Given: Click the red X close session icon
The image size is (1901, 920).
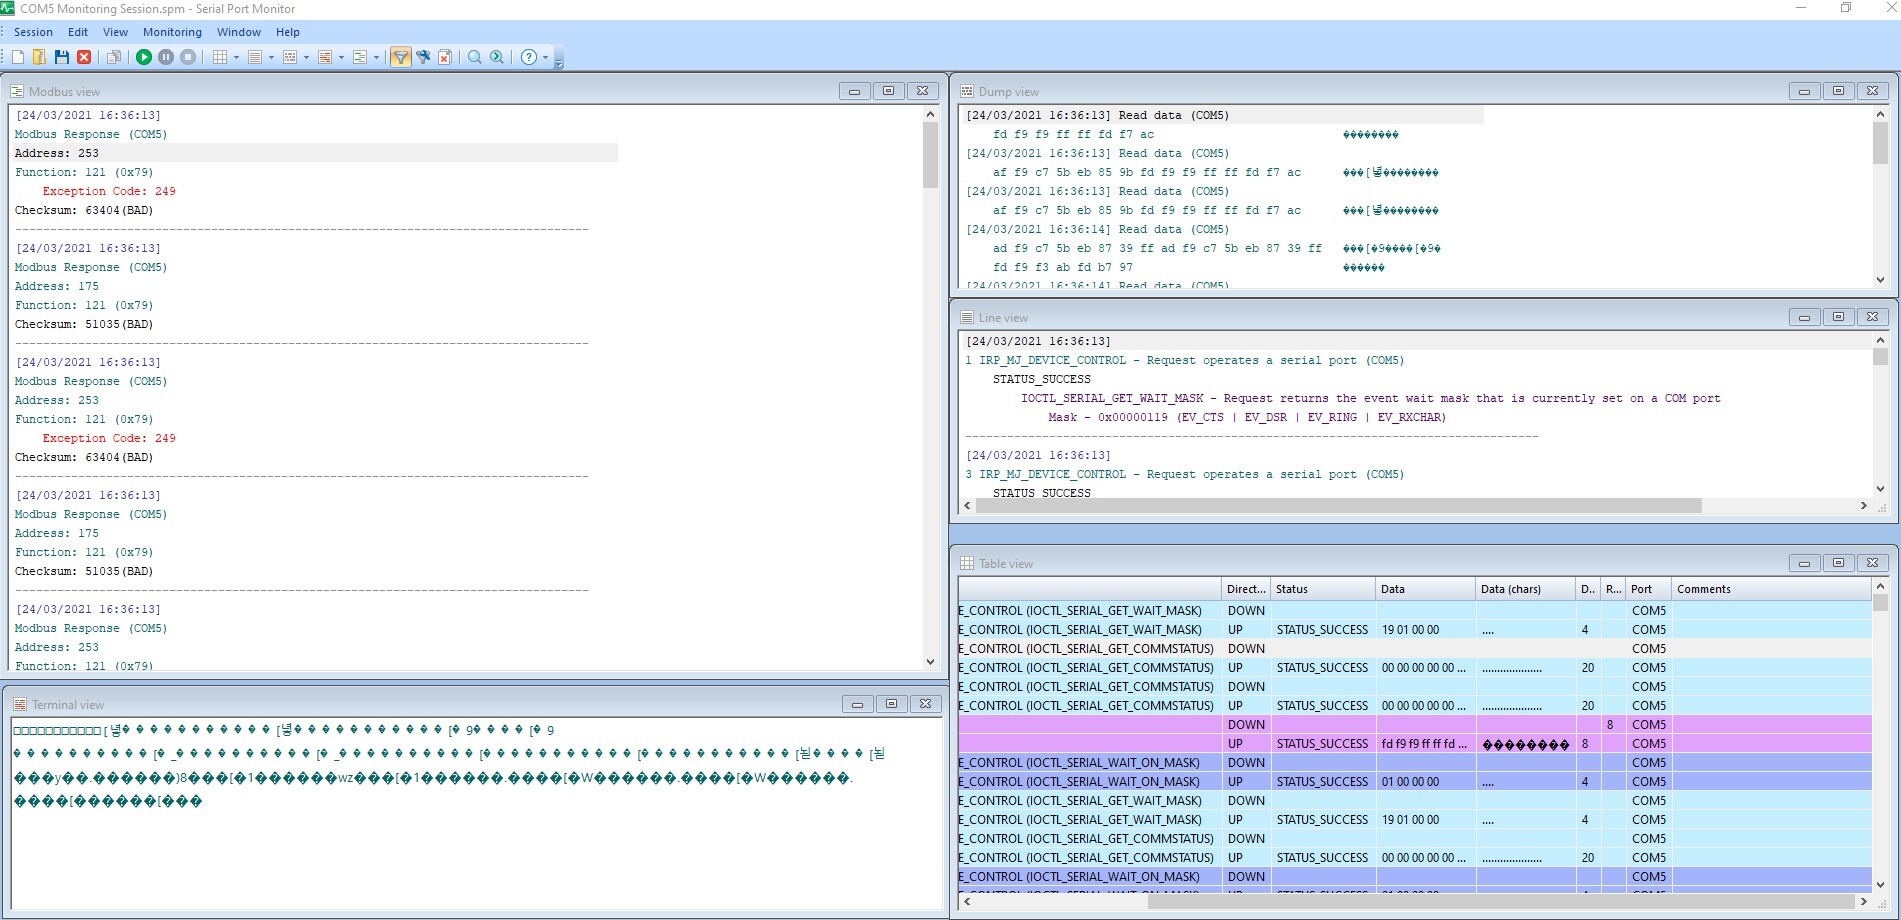Looking at the screenshot, I should click(84, 57).
